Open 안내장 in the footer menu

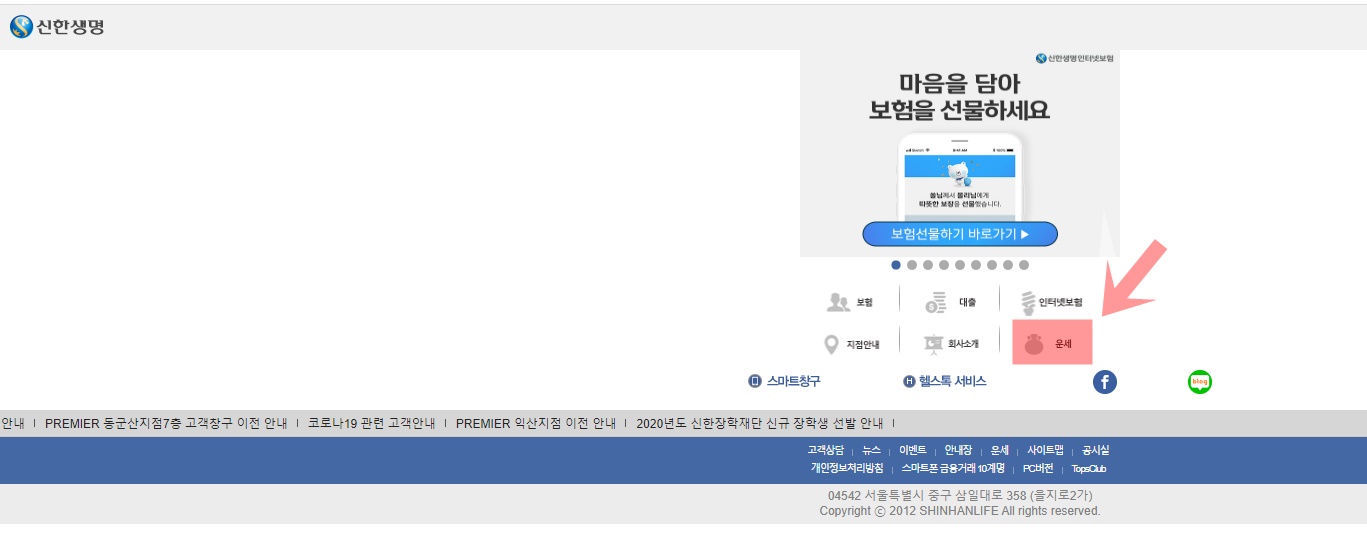click(958, 450)
